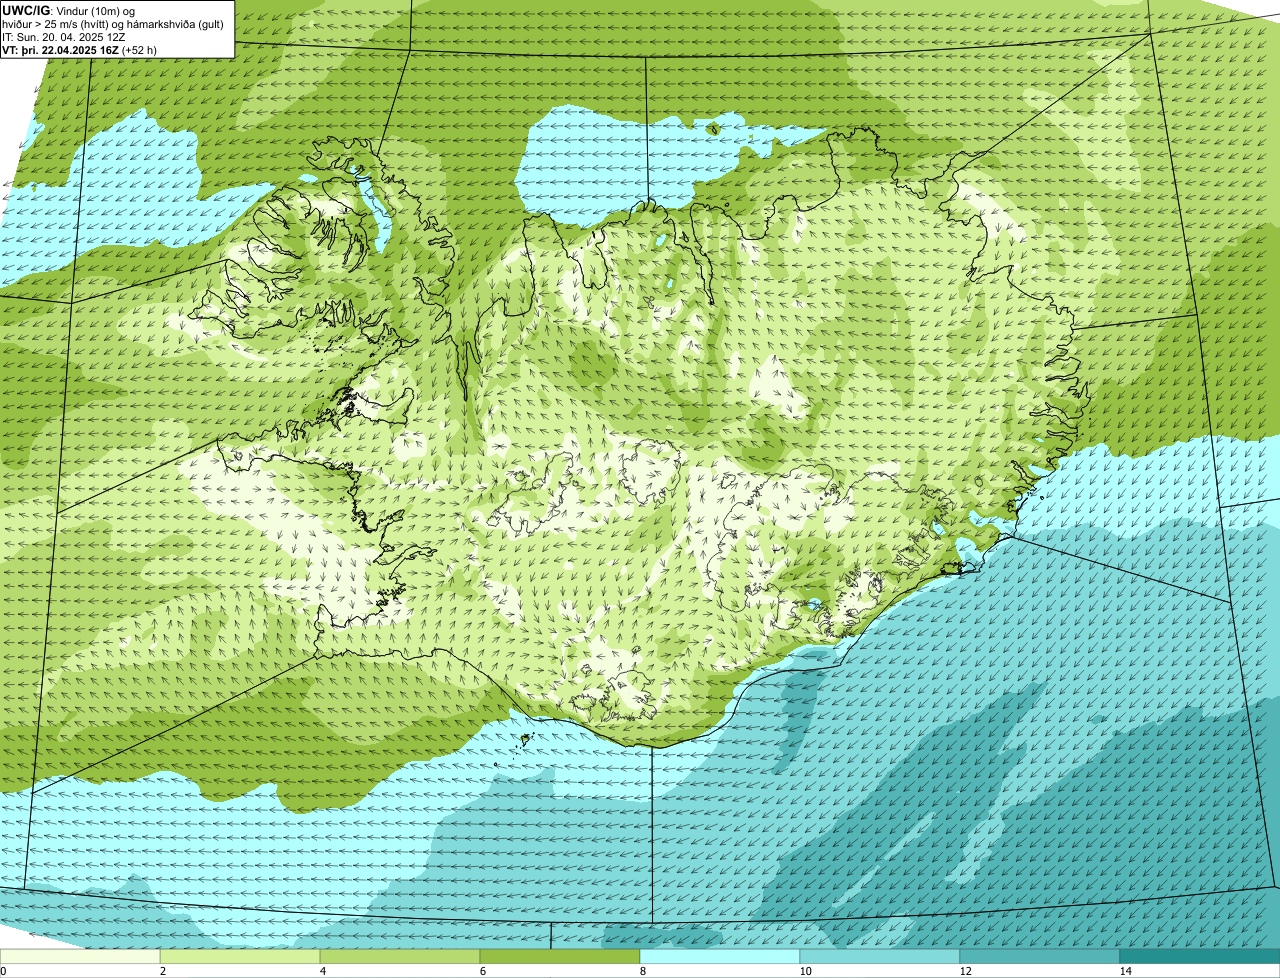Click the scale label "2"
Image resolution: width=1280 pixels, height=978 pixels.
[x=162, y=971]
